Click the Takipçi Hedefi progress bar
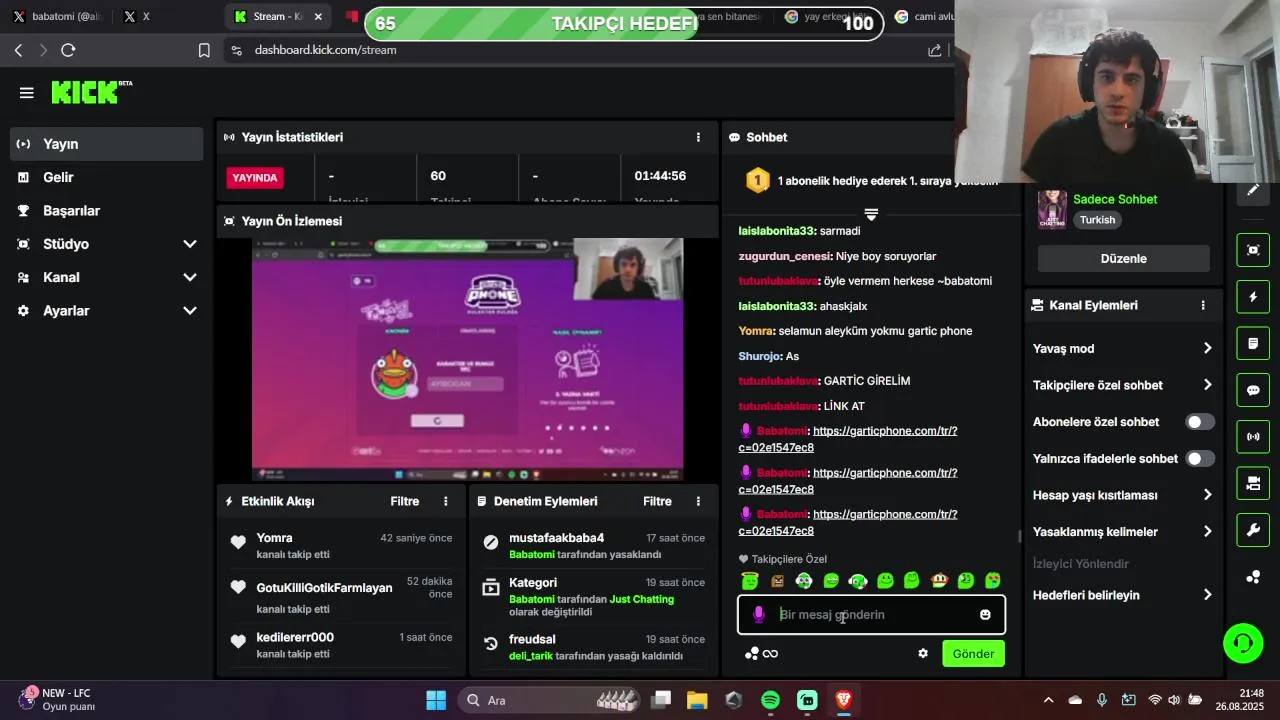 pos(623,24)
